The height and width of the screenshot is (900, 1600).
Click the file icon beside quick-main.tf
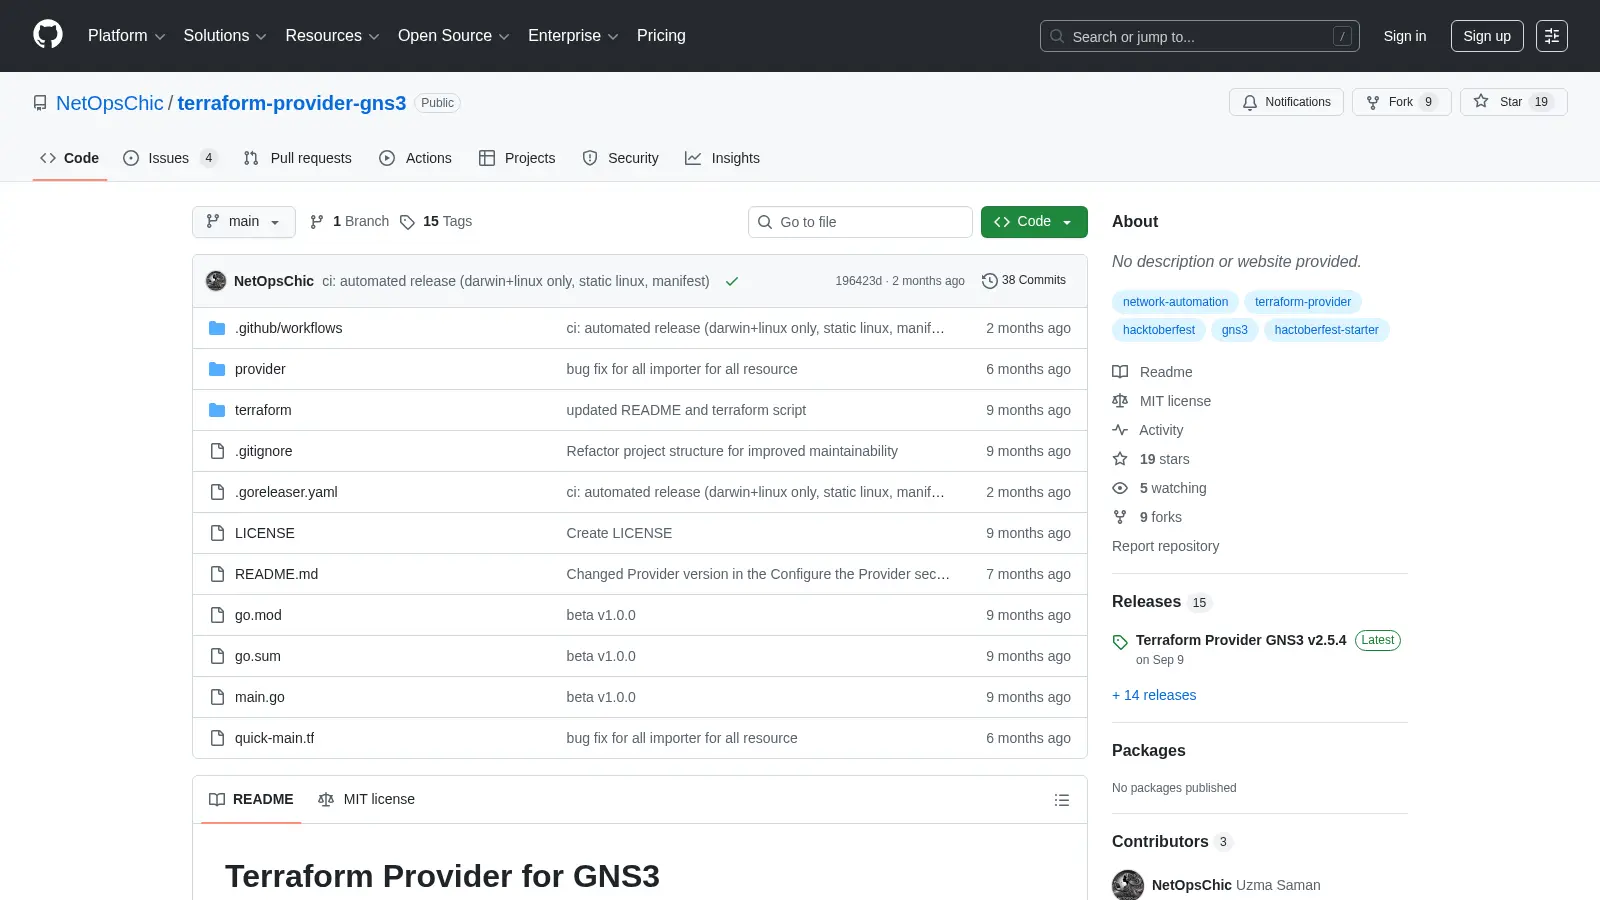coord(217,738)
